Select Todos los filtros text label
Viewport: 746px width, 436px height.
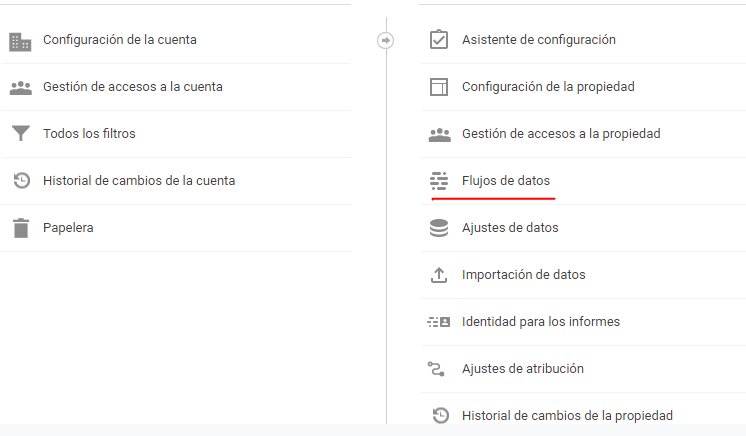point(89,134)
